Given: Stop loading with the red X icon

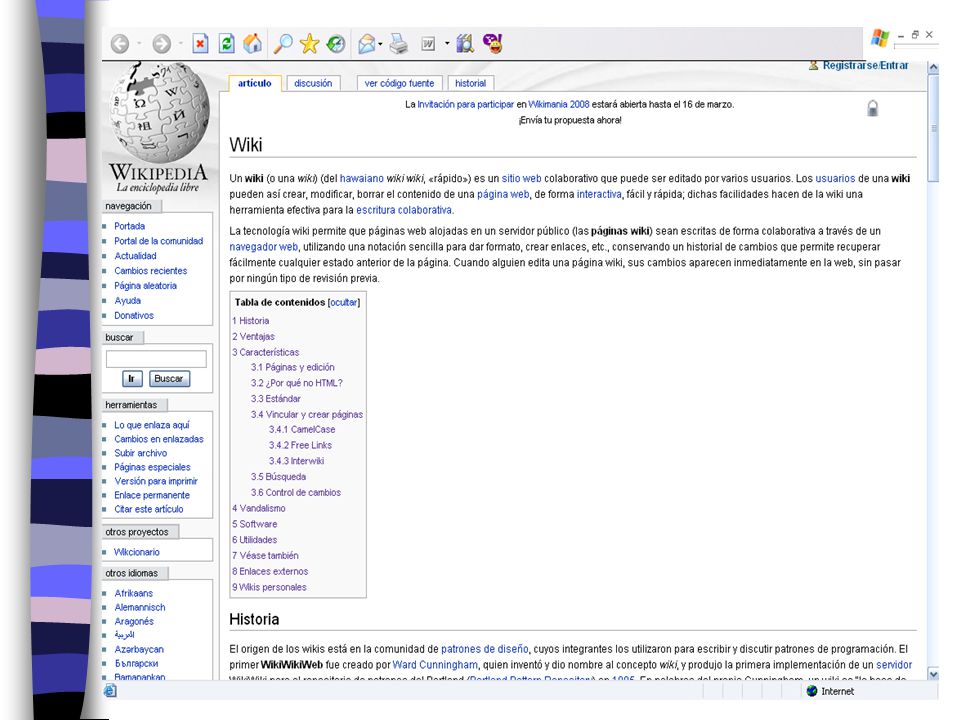Looking at the screenshot, I should coord(200,43).
